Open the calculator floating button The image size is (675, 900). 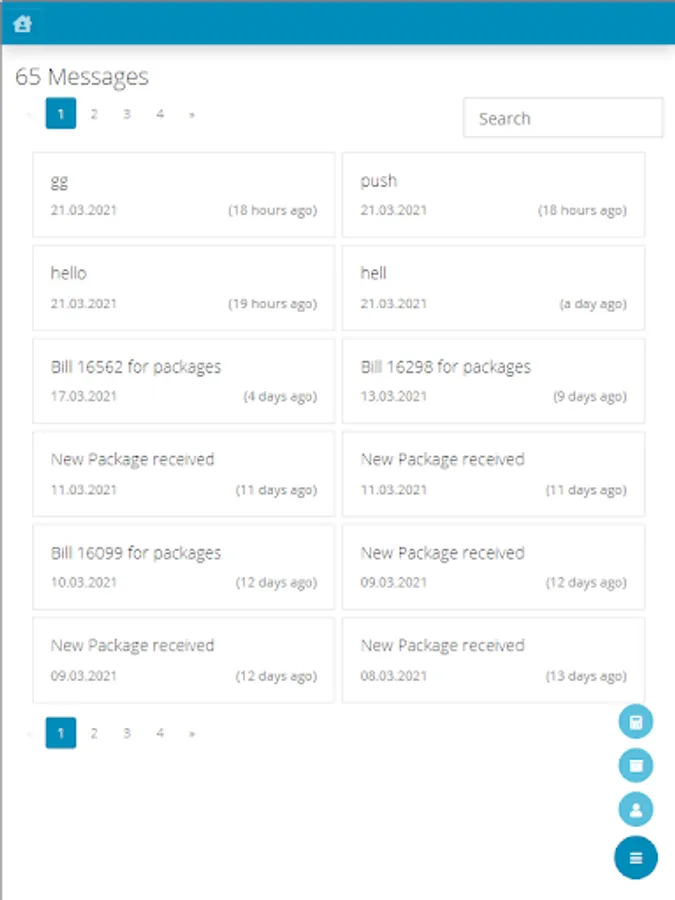tap(636, 721)
